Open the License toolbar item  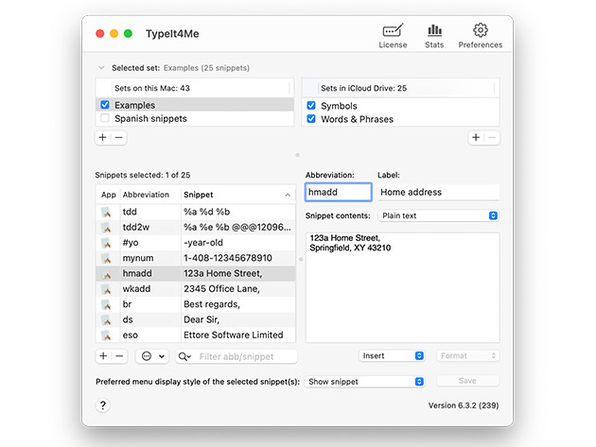(393, 36)
